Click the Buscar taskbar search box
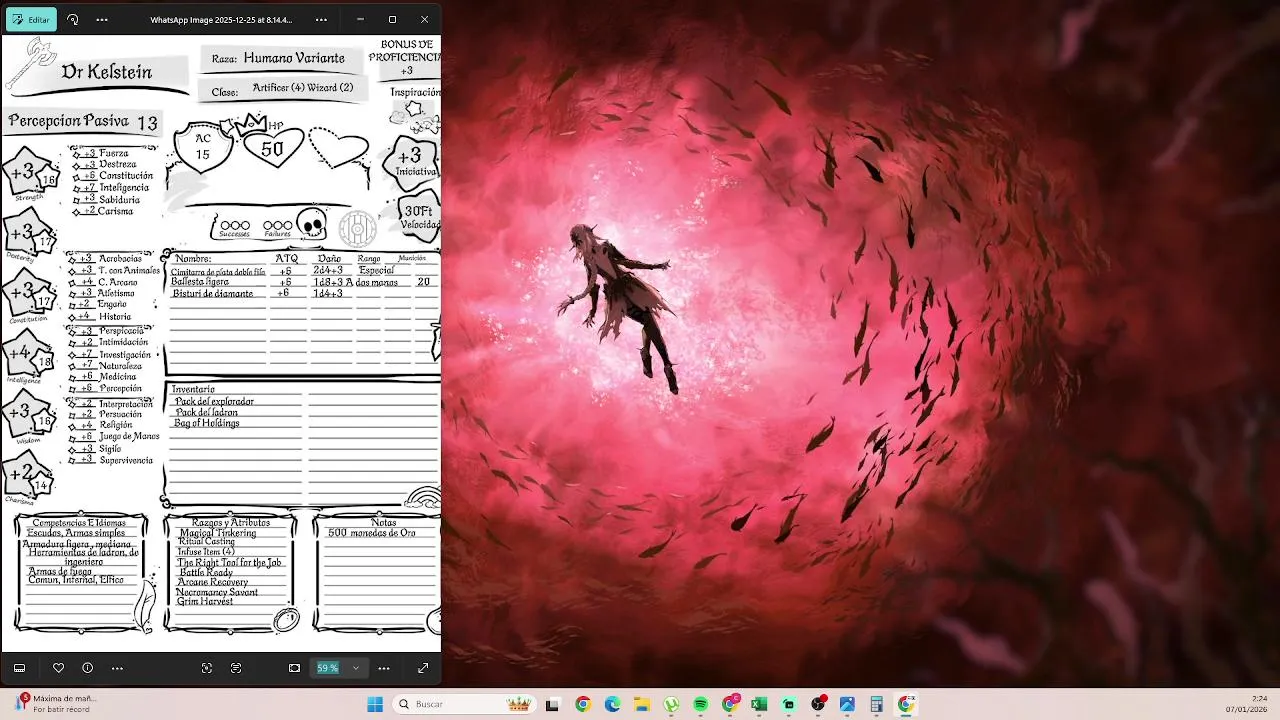Viewport: 1280px width, 720px height. tap(464, 704)
